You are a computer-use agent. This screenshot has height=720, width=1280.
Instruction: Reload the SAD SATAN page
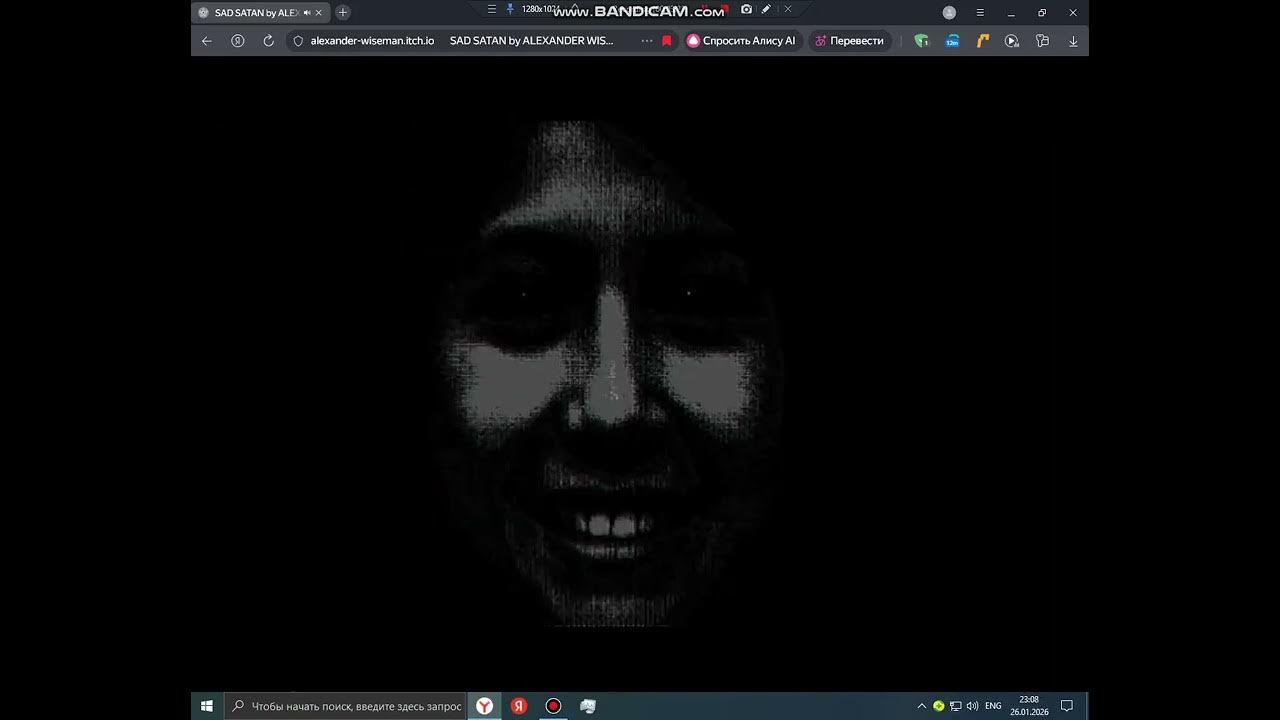tap(268, 41)
